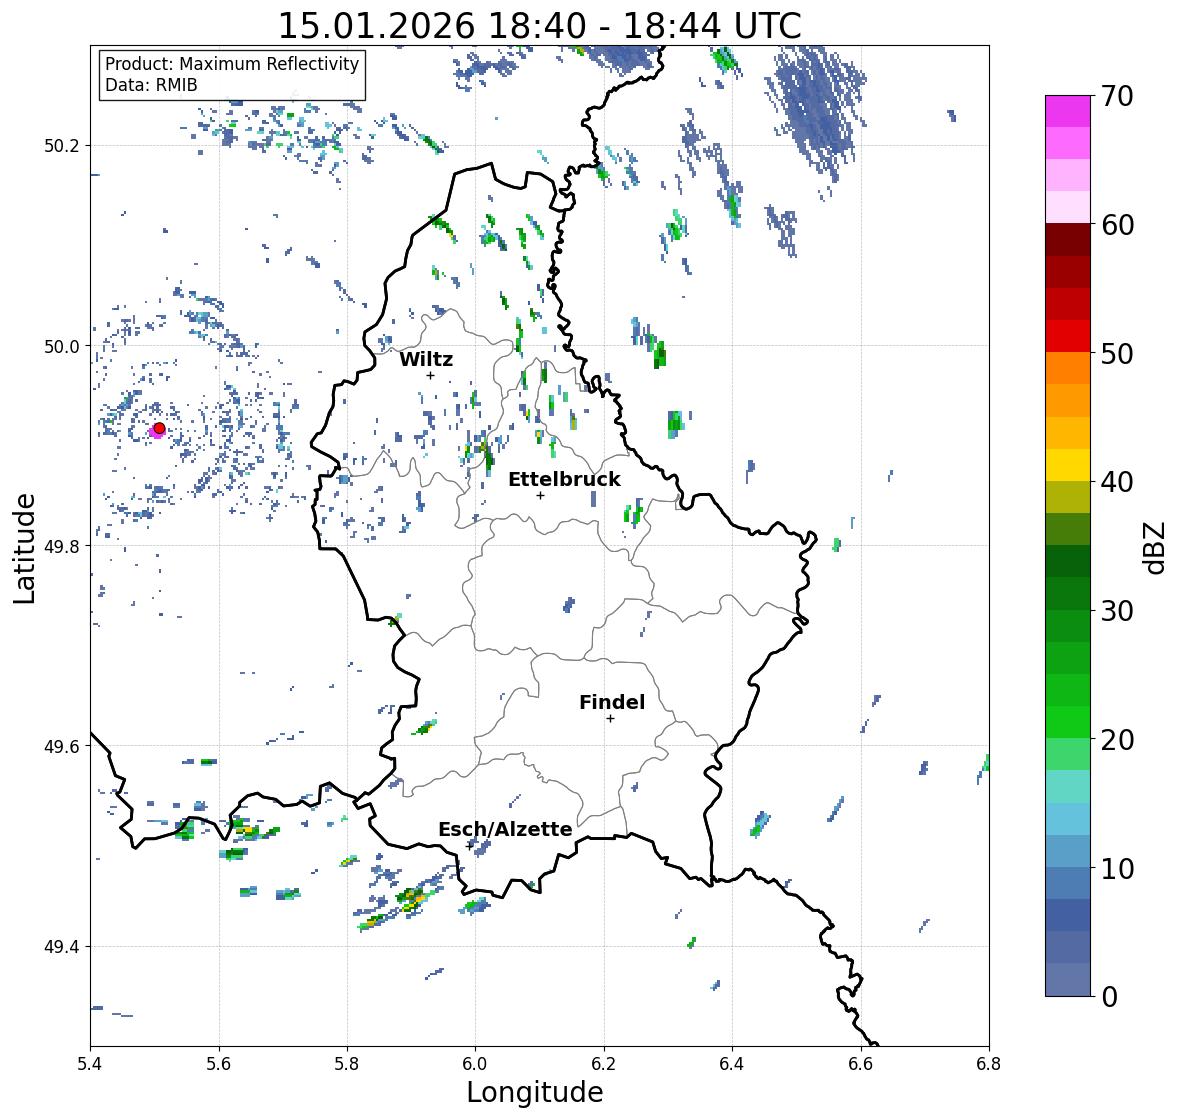Click the Longitude axis label

click(x=535, y=1092)
